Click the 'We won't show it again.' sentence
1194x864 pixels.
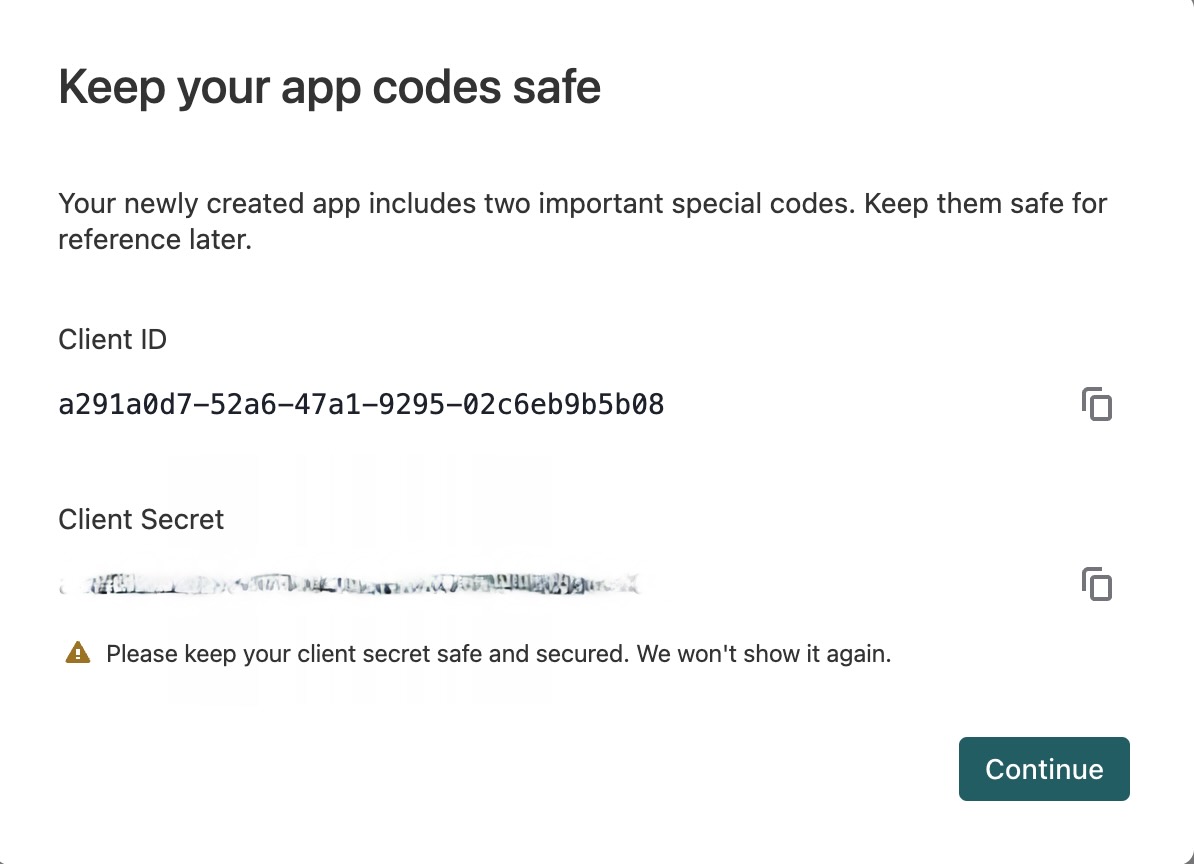(x=764, y=654)
